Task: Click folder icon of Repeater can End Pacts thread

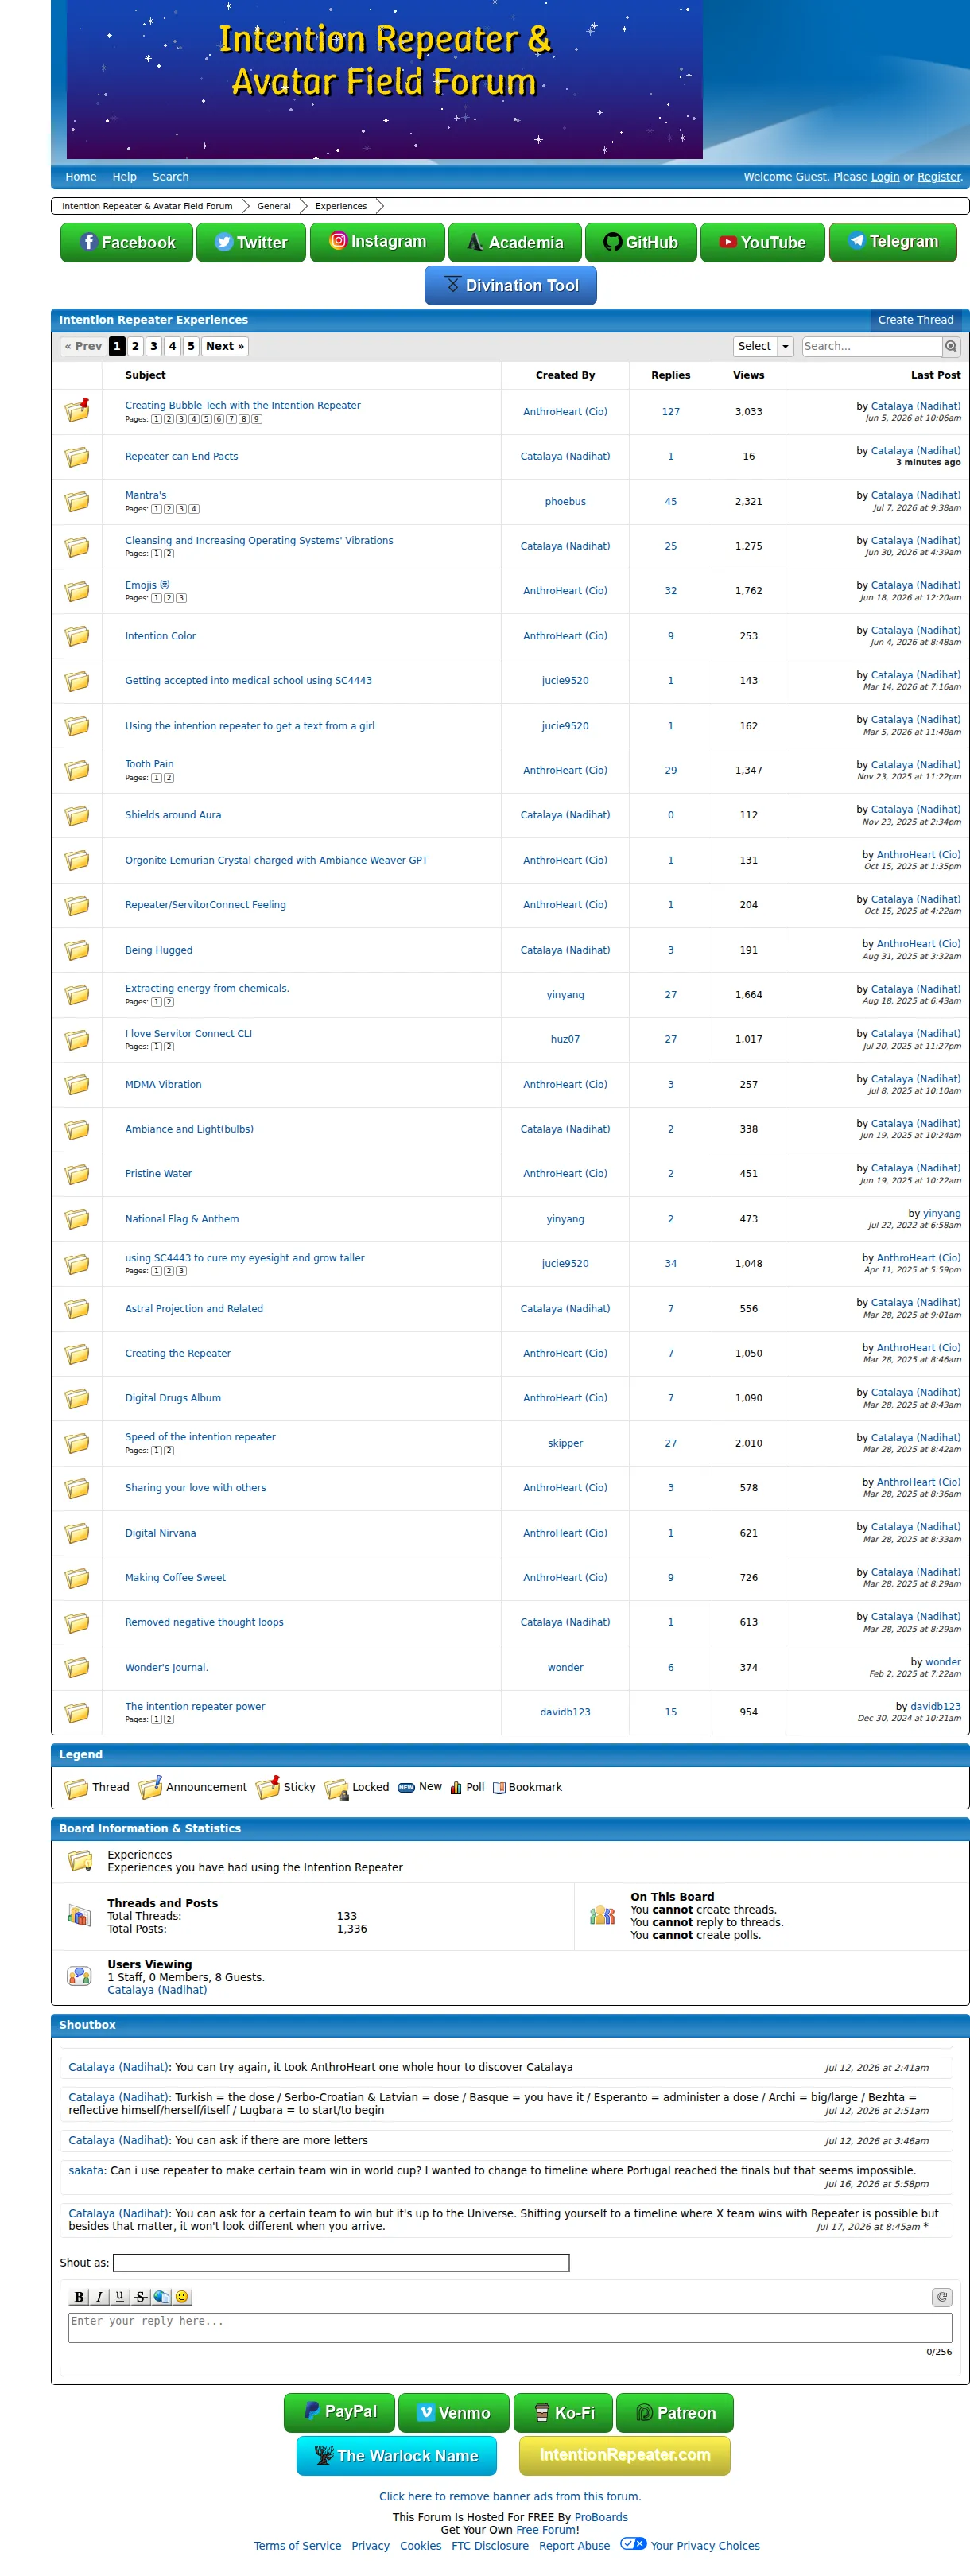Action: click(77, 457)
